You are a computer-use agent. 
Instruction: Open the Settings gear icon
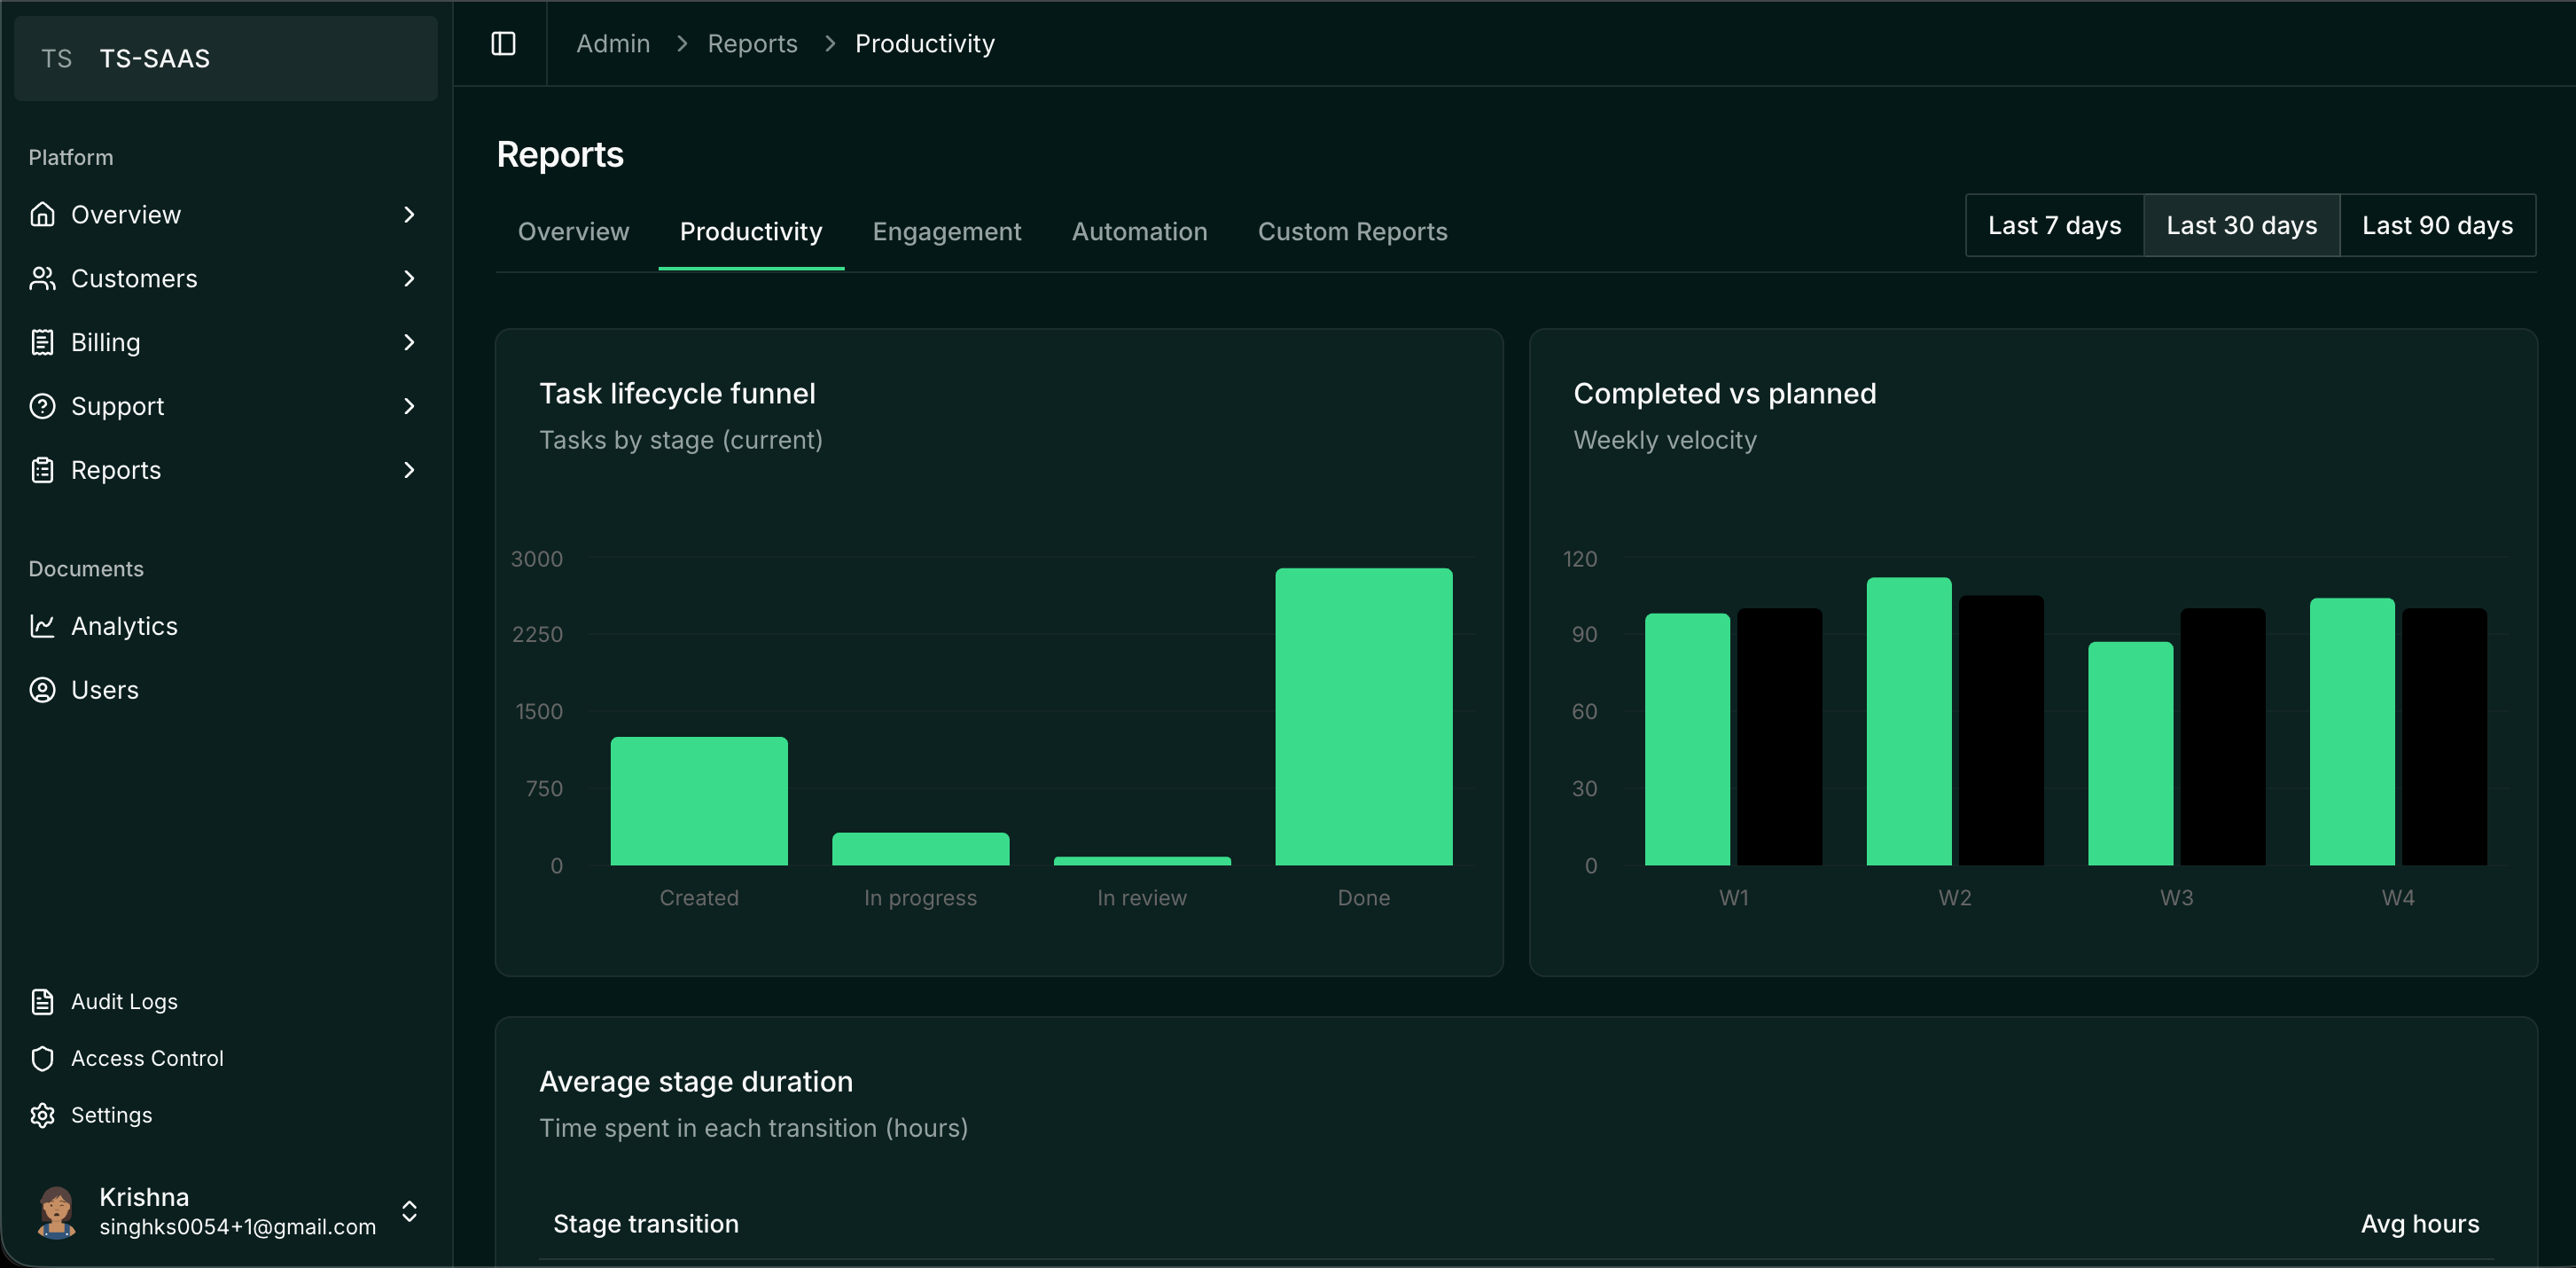42,1115
